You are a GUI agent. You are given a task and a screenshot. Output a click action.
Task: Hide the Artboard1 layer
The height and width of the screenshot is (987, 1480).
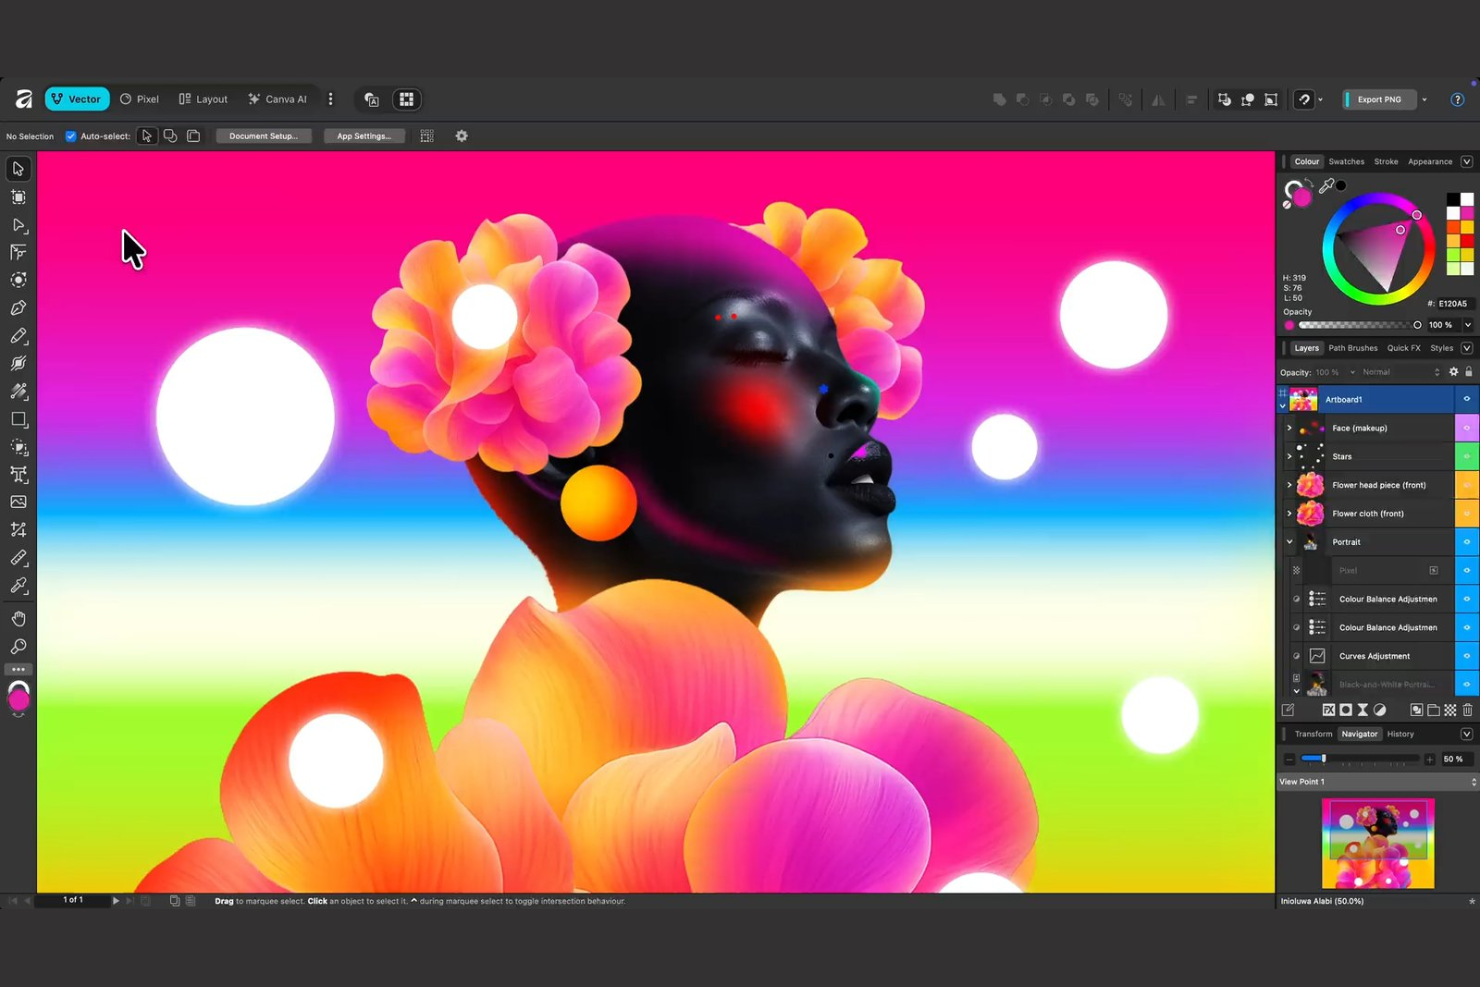pyautogui.click(x=1467, y=399)
